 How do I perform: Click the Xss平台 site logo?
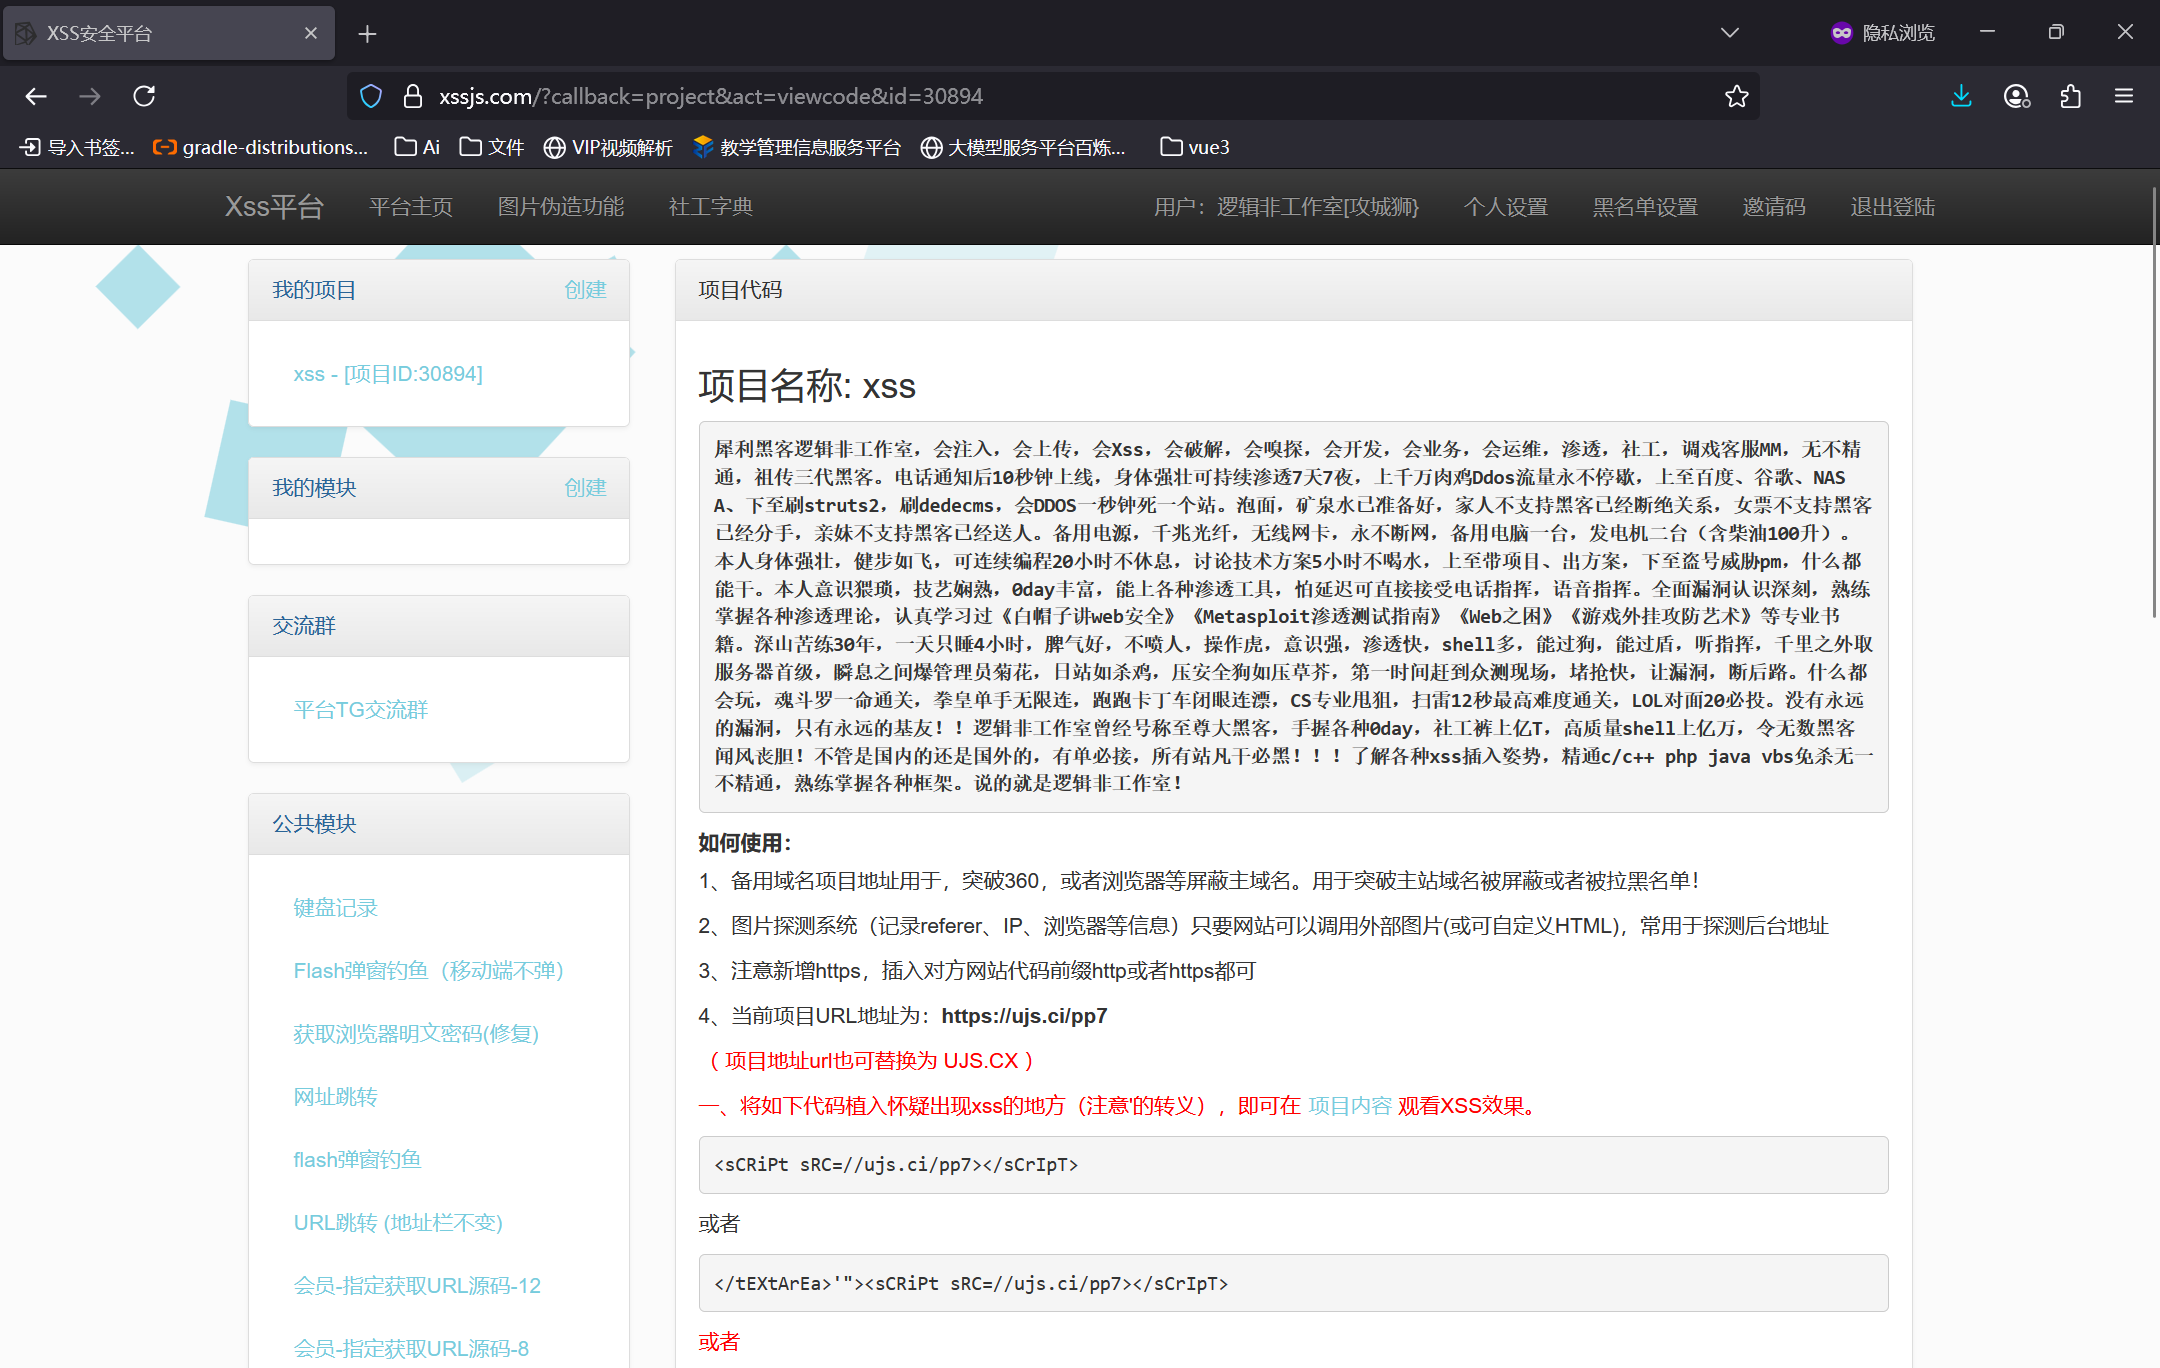[x=274, y=206]
